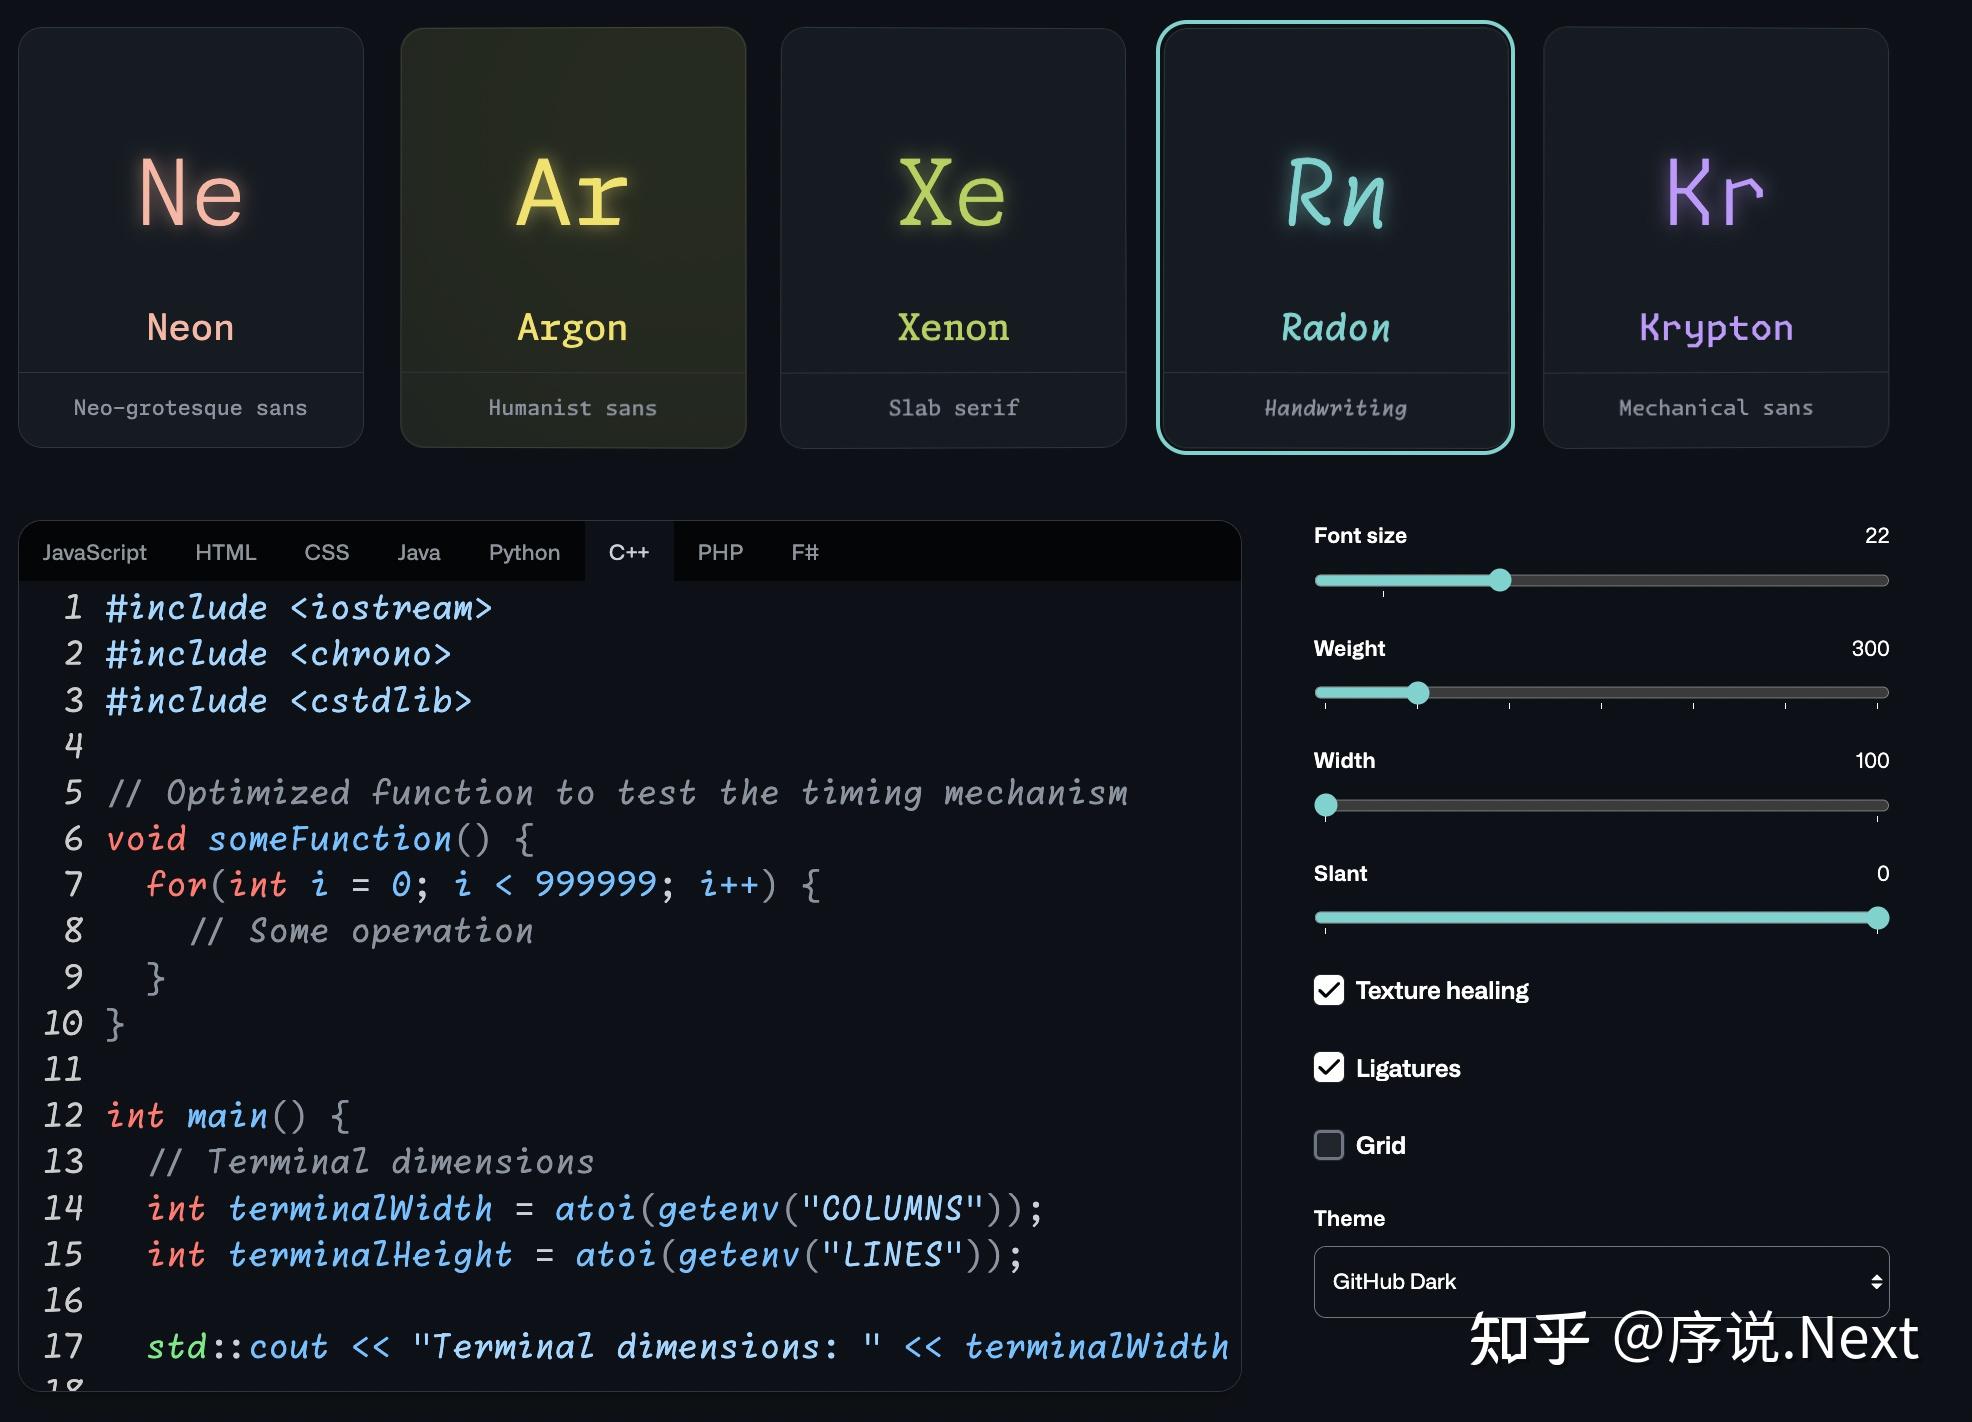The image size is (1972, 1422).
Task: Select the Krypton mechanical sans card
Action: [1716, 235]
